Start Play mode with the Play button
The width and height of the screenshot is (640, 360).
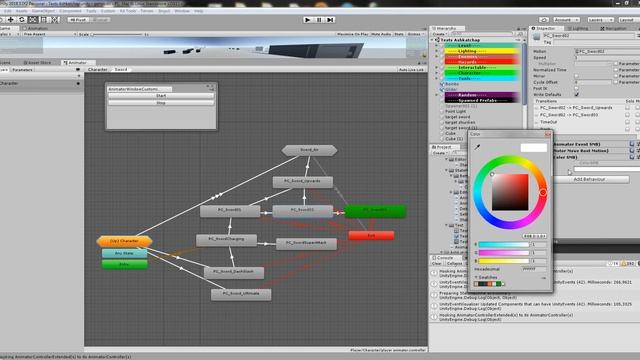coord(308,20)
